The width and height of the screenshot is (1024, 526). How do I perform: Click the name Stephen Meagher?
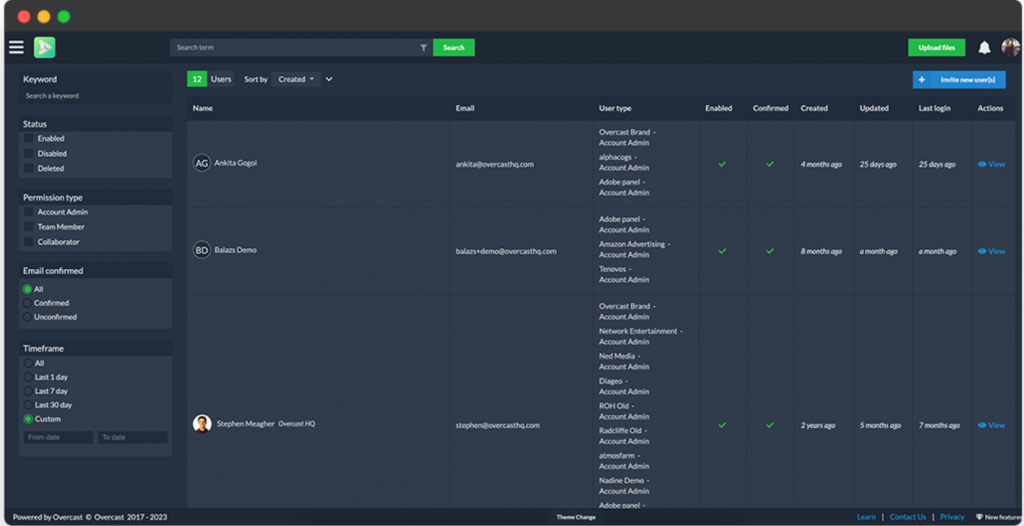click(x=246, y=424)
